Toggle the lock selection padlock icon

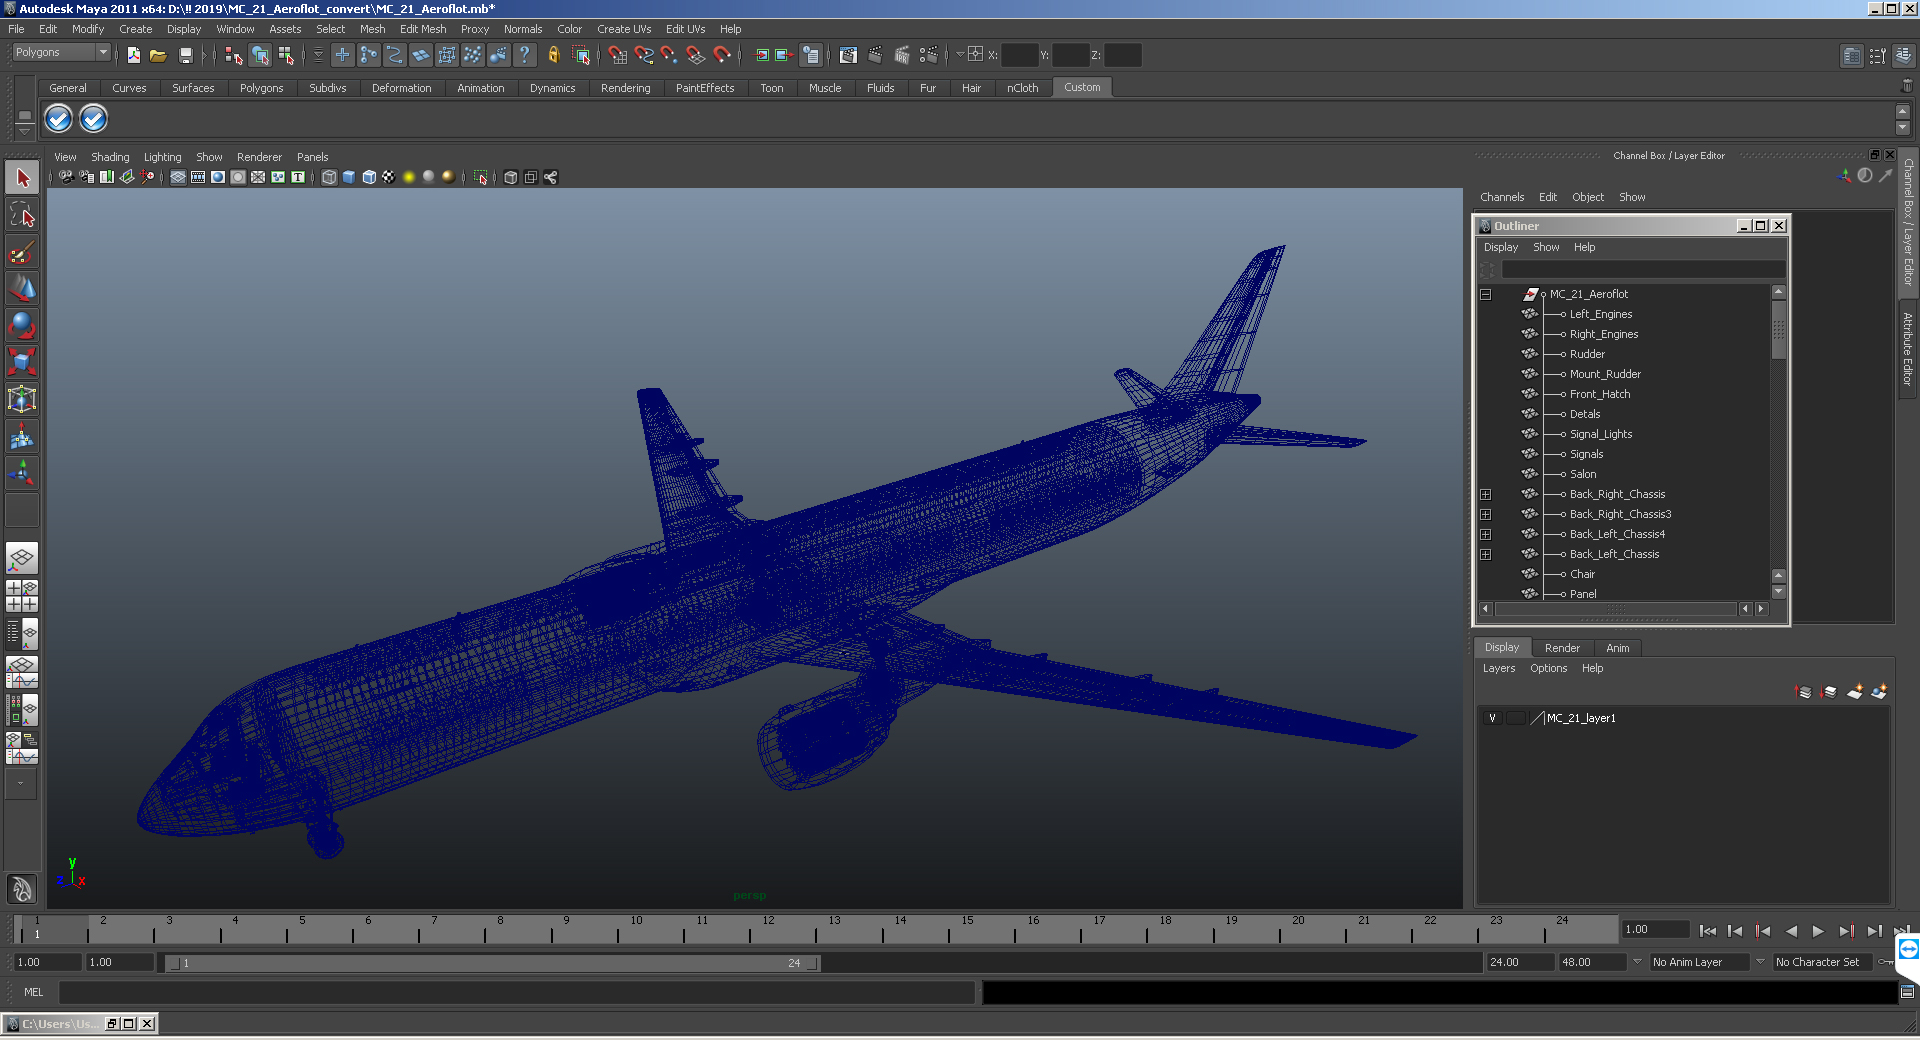click(553, 55)
